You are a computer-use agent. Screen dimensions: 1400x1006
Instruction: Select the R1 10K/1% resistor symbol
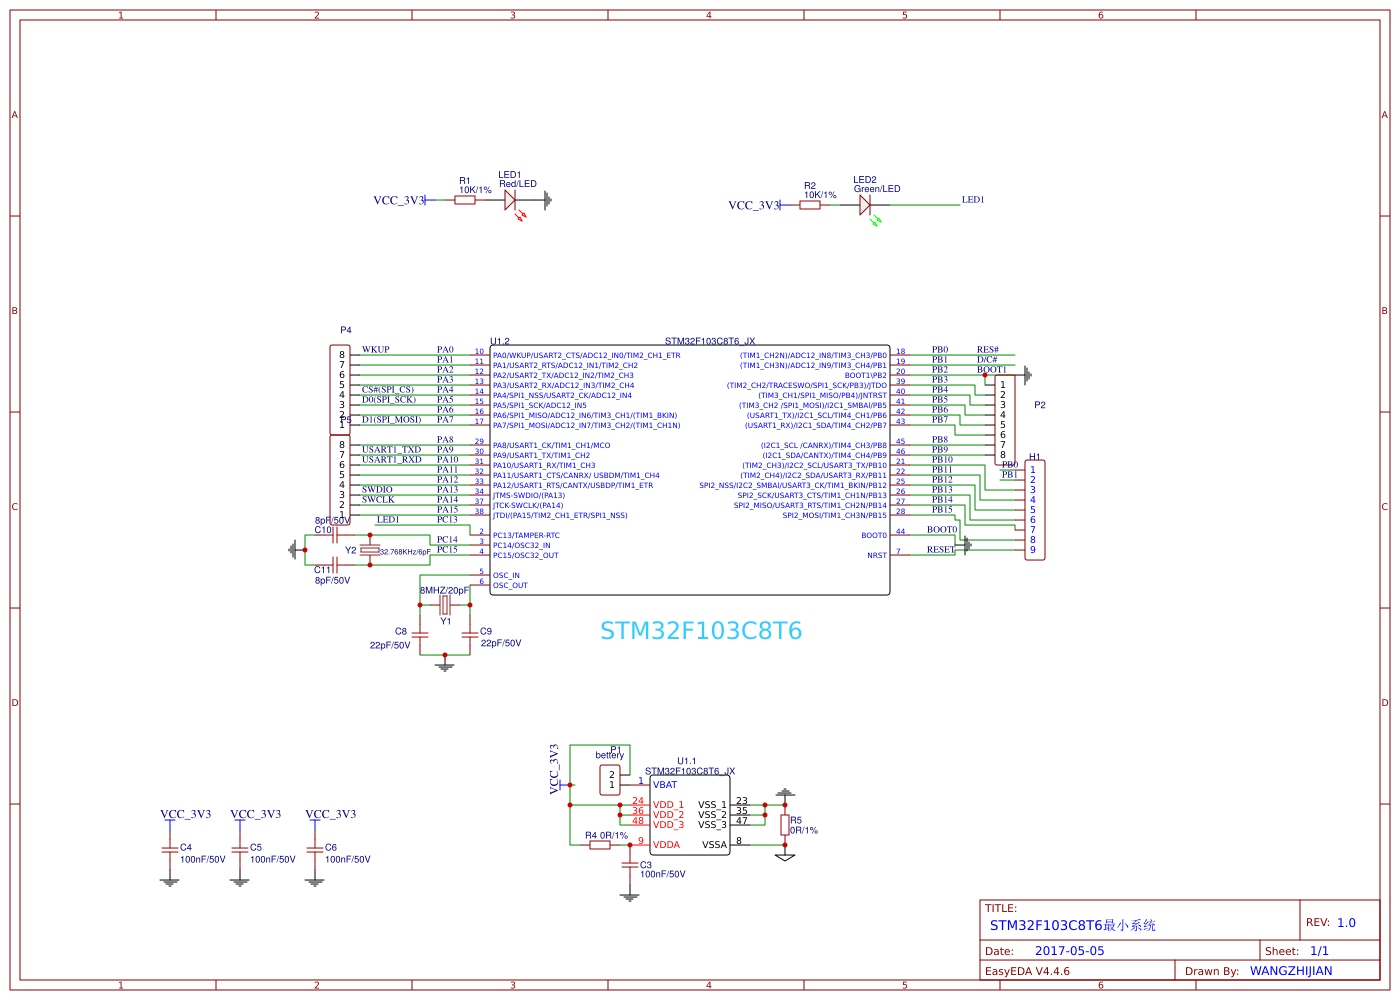(x=465, y=200)
